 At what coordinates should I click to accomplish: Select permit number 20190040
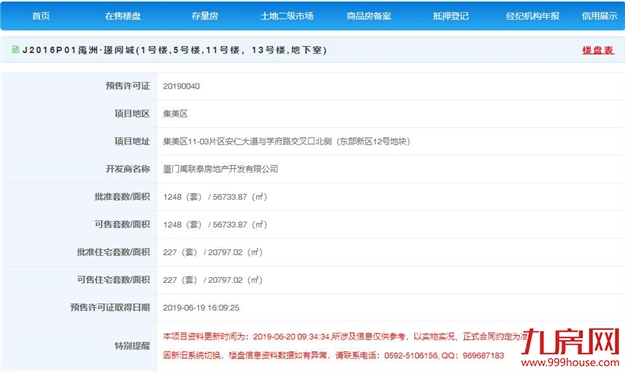click(x=181, y=86)
